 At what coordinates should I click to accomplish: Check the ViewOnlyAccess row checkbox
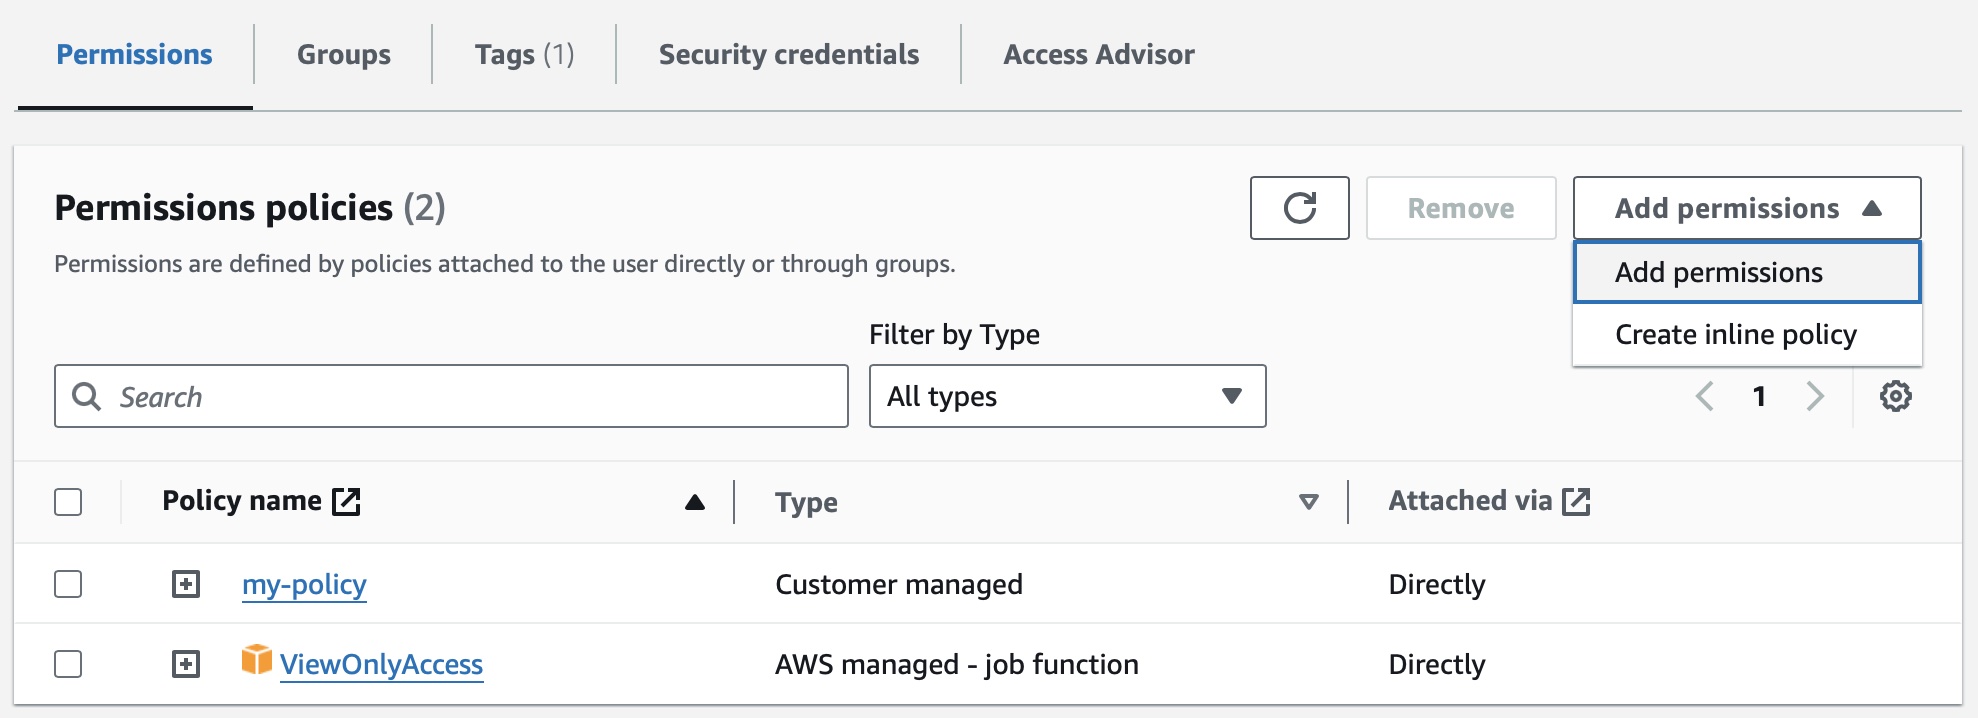(x=68, y=664)
